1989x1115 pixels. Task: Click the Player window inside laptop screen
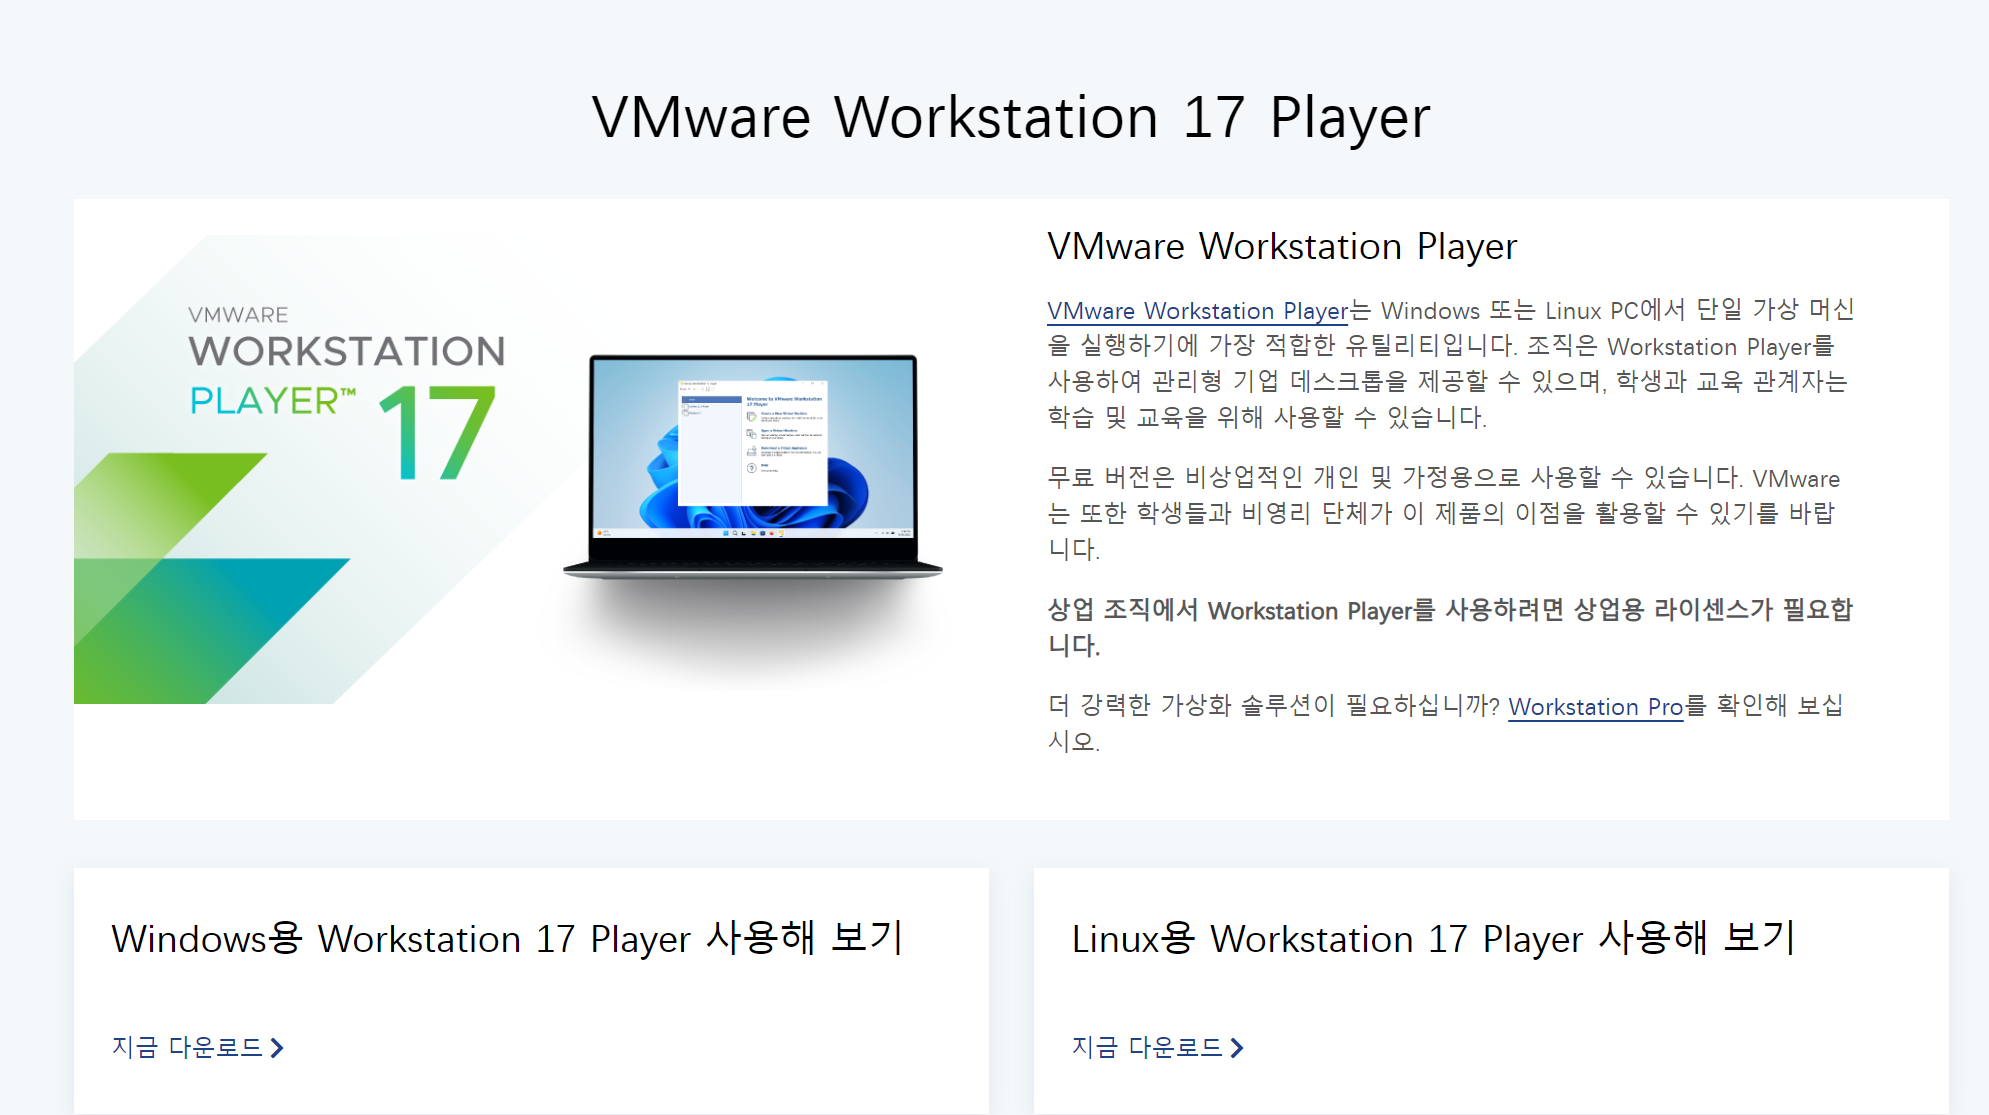coord(752,441)
